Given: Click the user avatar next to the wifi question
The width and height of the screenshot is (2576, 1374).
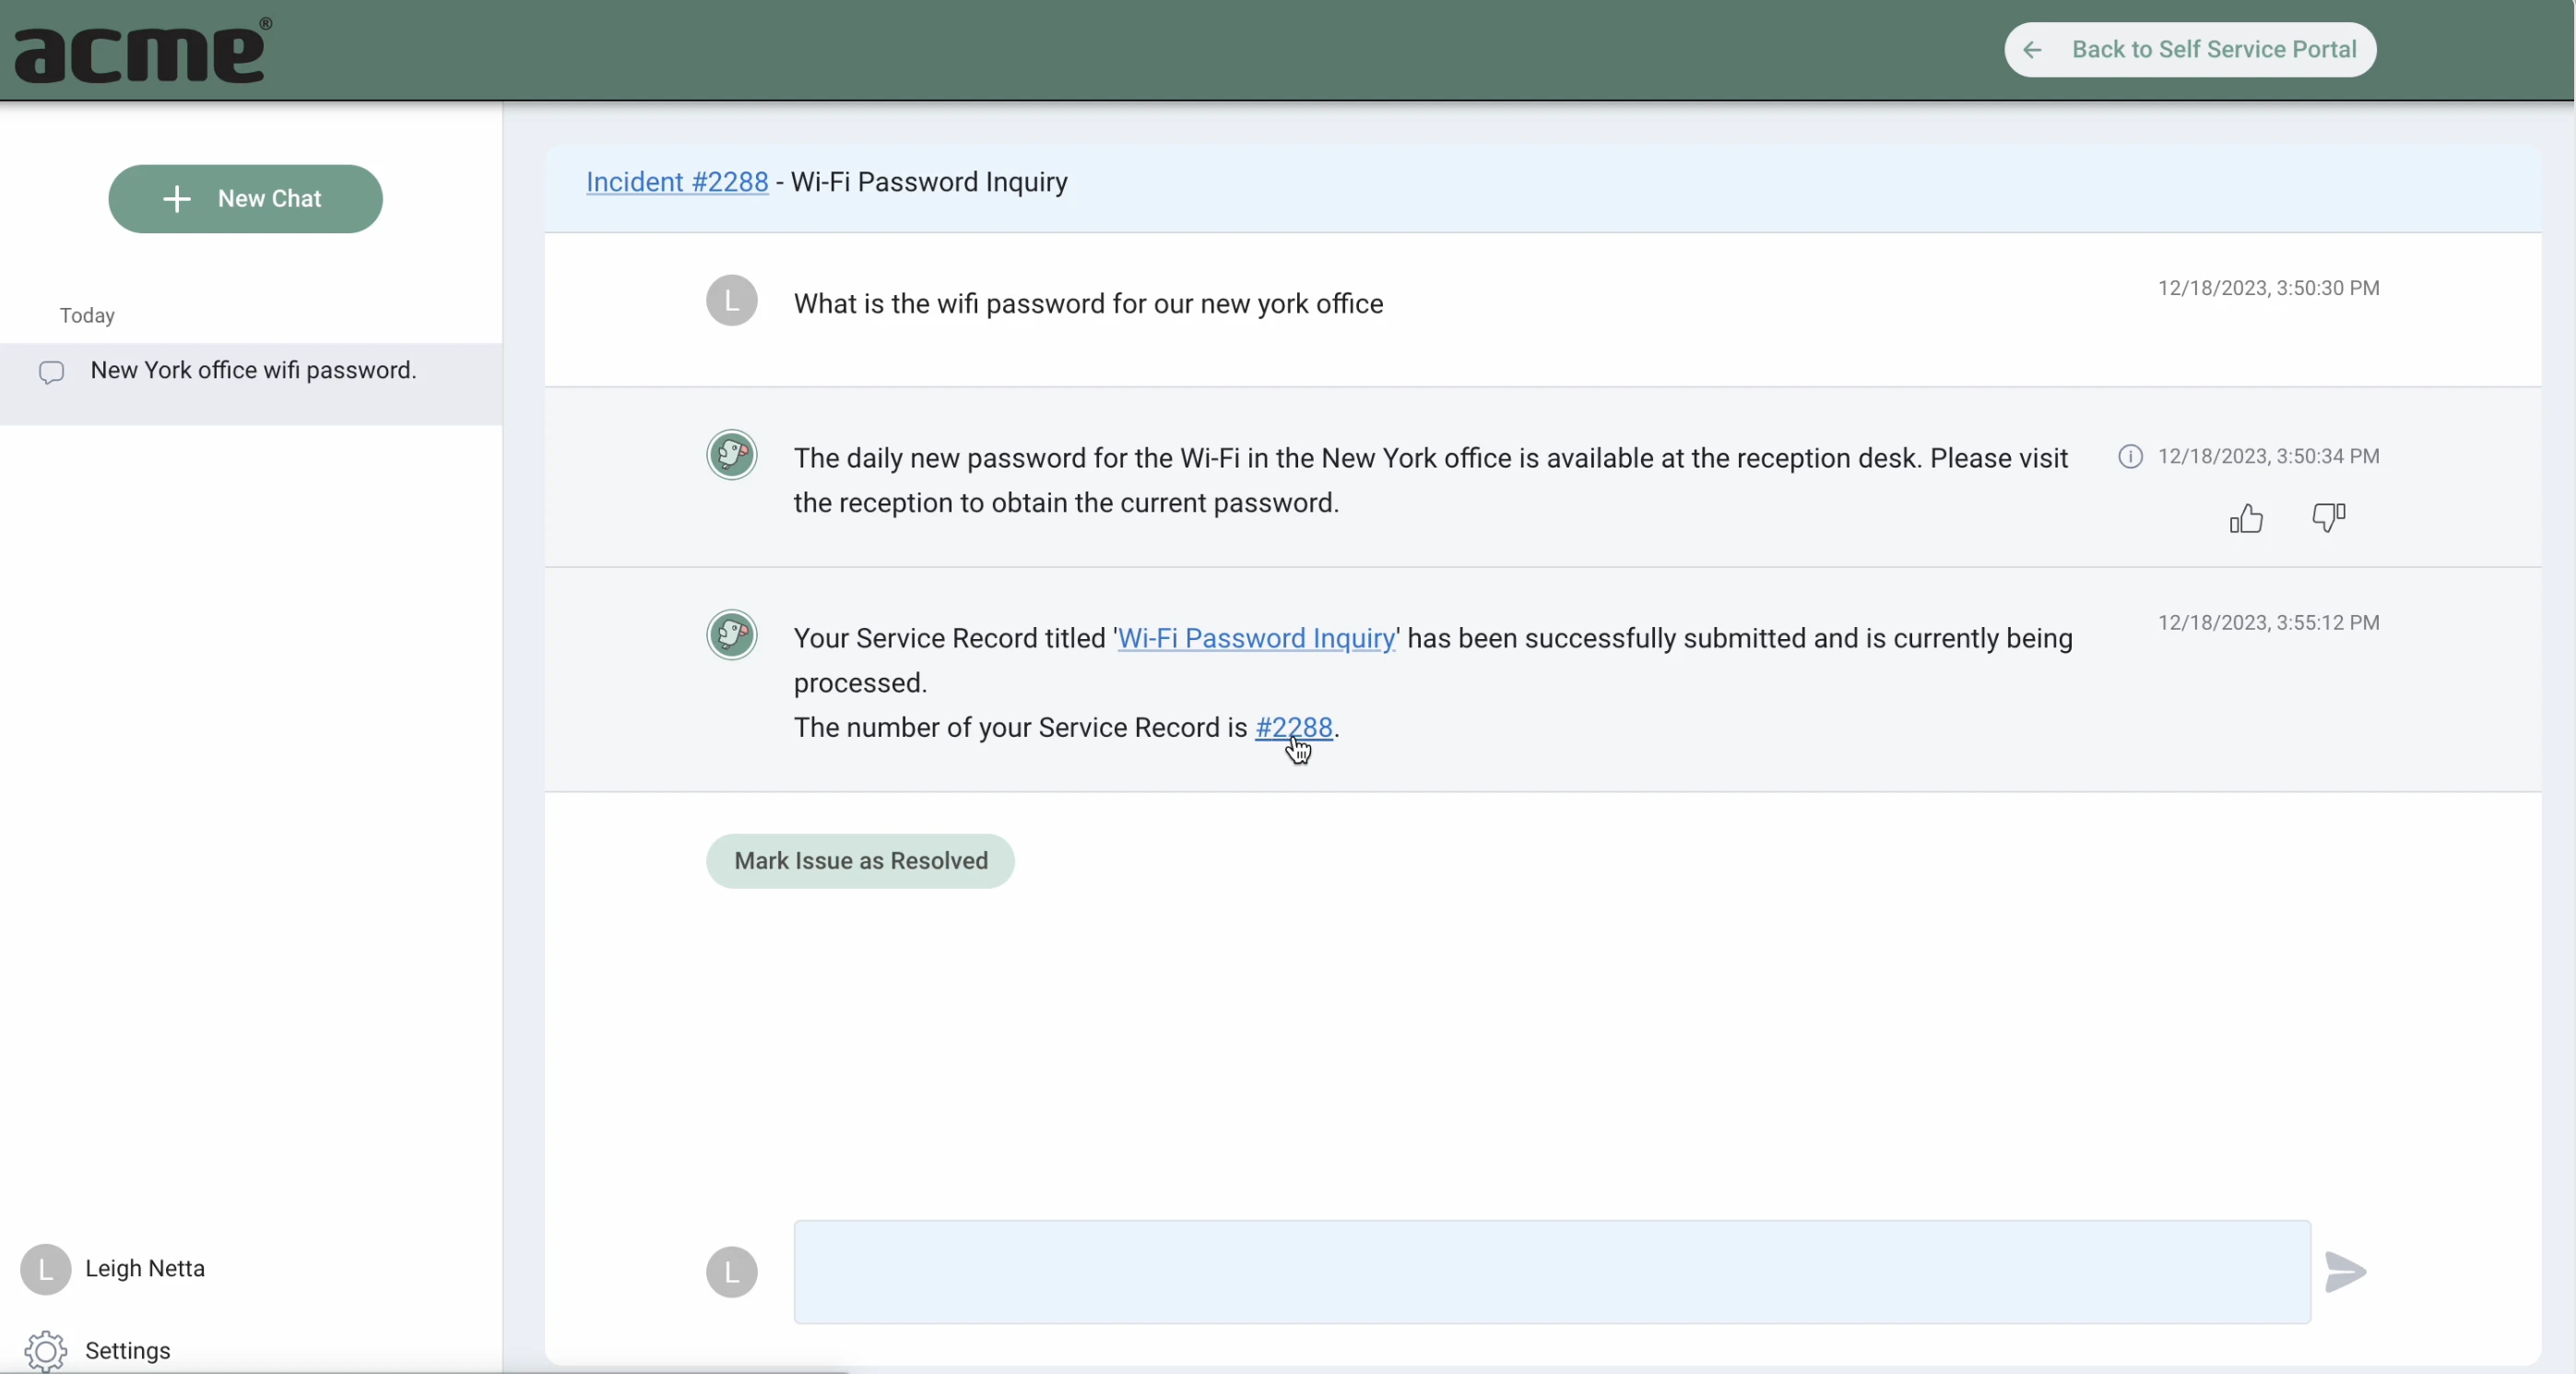Looking at the screenshot, I should [732, 300].
